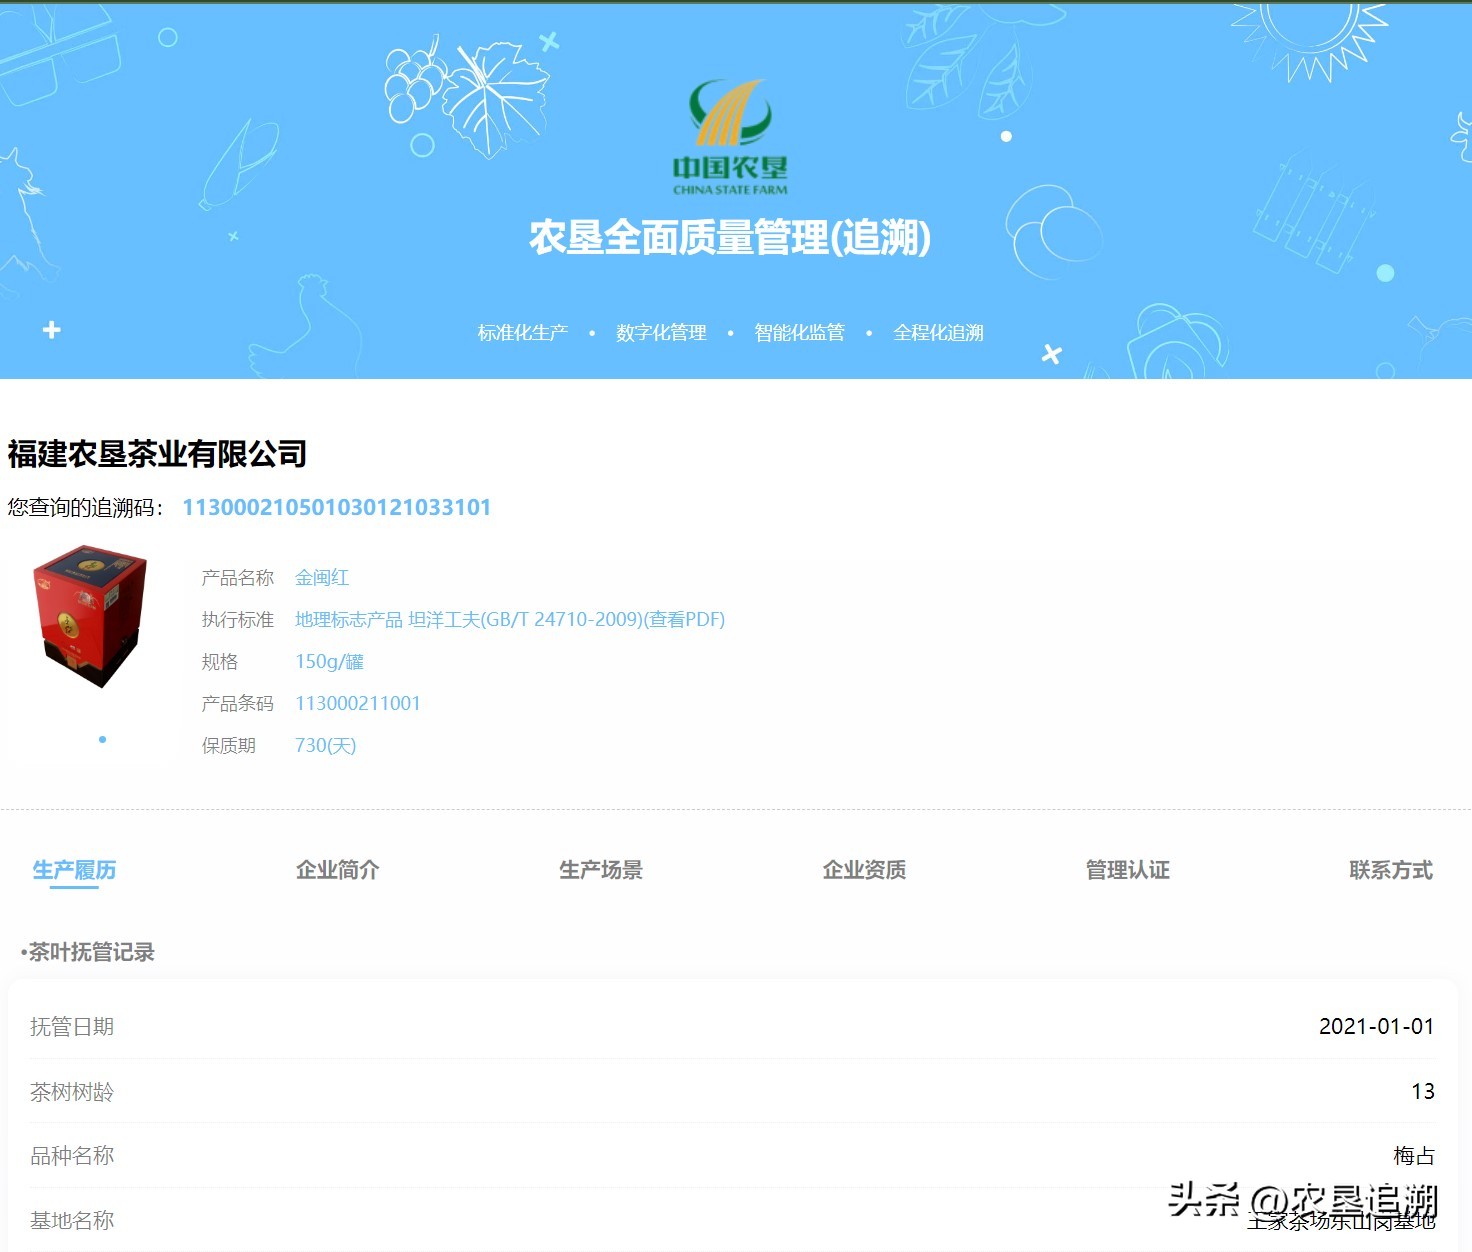Open the traceability code 113000210501030121033101 link
The width and height of the screenshot is (1472, 1252).
click(x=336, y=507)
